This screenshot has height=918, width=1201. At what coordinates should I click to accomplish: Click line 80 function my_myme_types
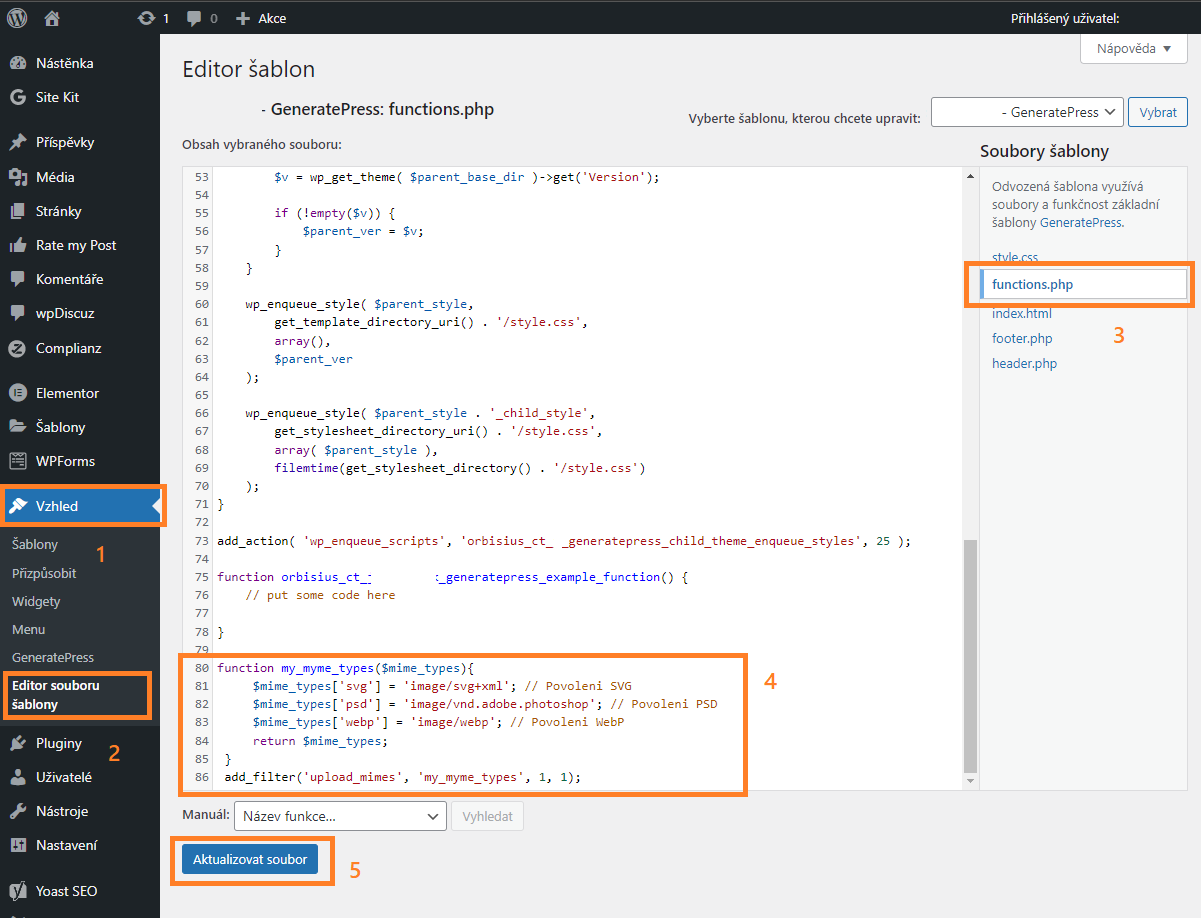coord(345,667)
